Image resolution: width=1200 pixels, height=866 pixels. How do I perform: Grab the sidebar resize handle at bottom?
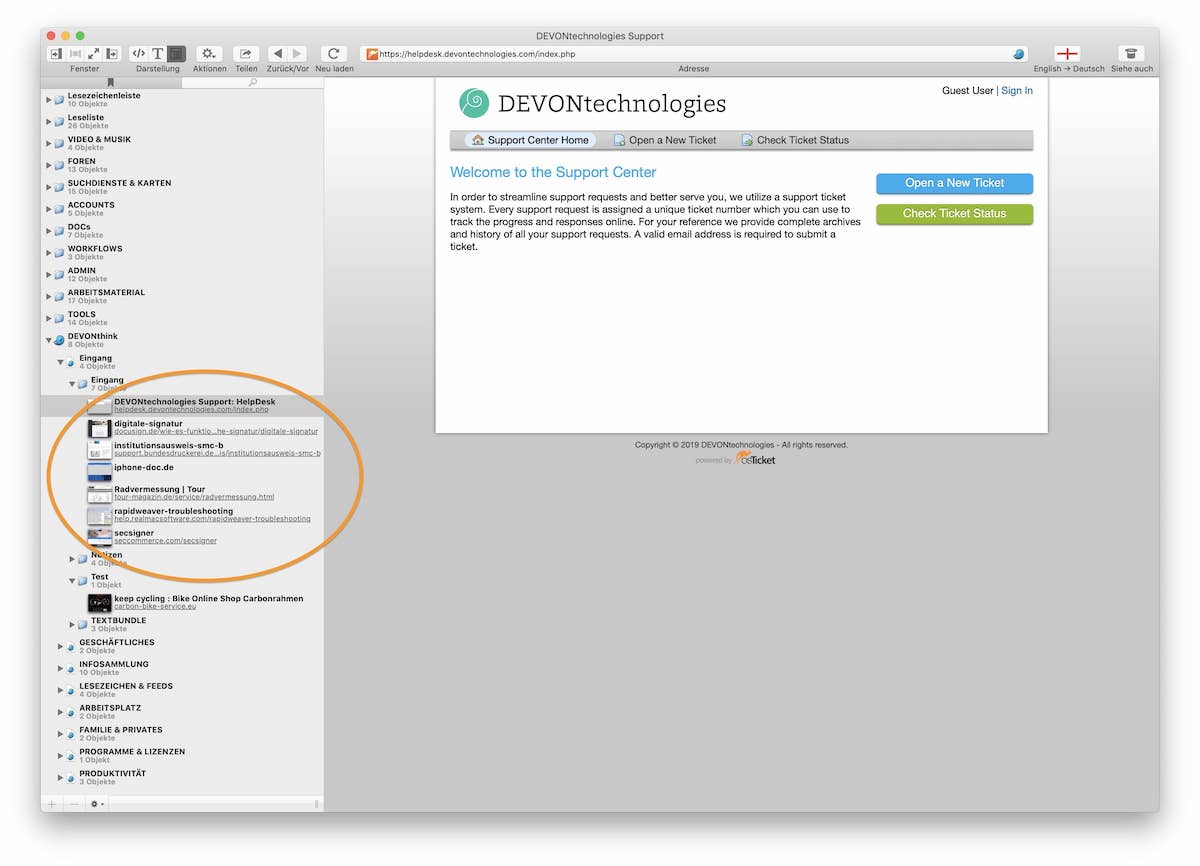[317, 804]
